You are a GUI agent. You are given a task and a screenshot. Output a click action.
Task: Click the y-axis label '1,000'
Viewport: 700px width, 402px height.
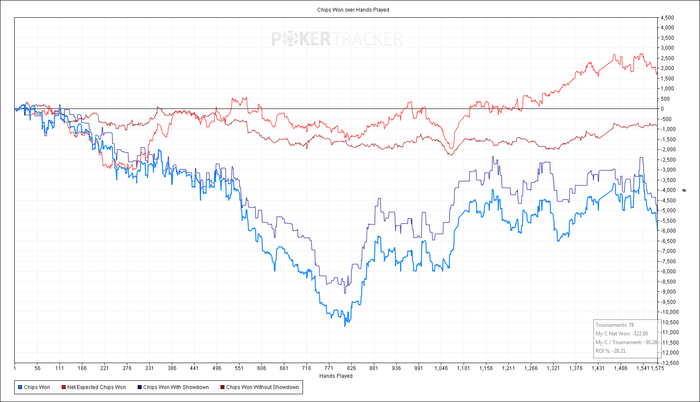tap(667, 88)
